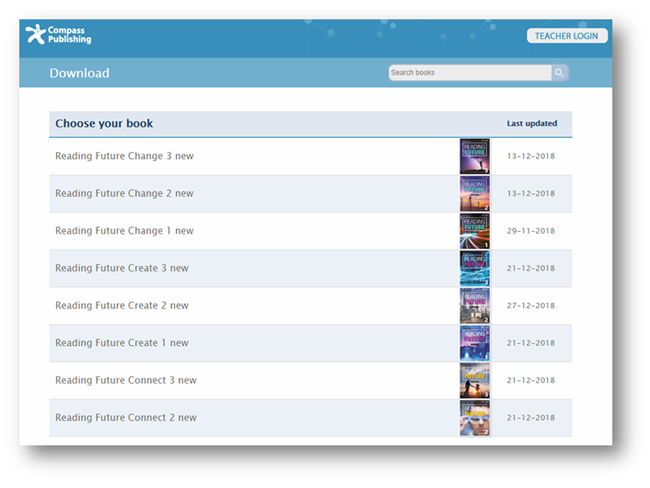Screen dimensions: 650x488
Task: Click the Reading Future Connect 3 cover thumbnail
Action: pos(475,380)
